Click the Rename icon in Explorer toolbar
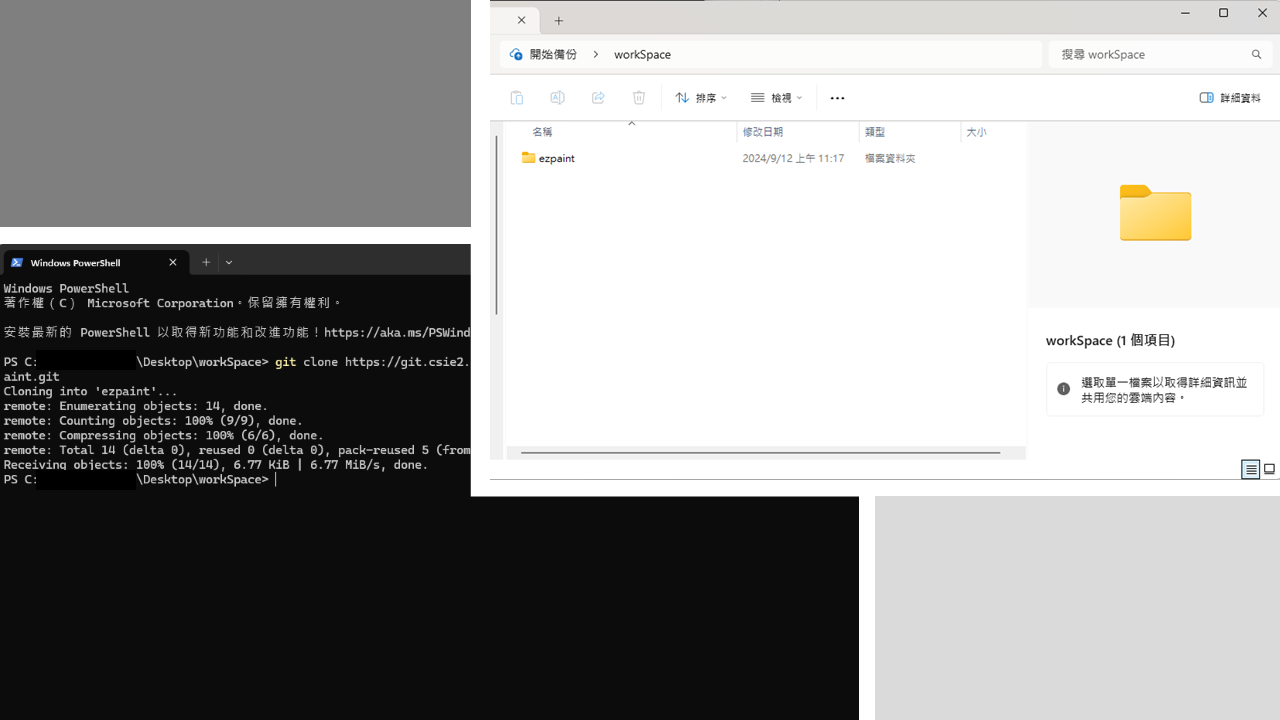1280x720 pixels. tap(557, 98)
